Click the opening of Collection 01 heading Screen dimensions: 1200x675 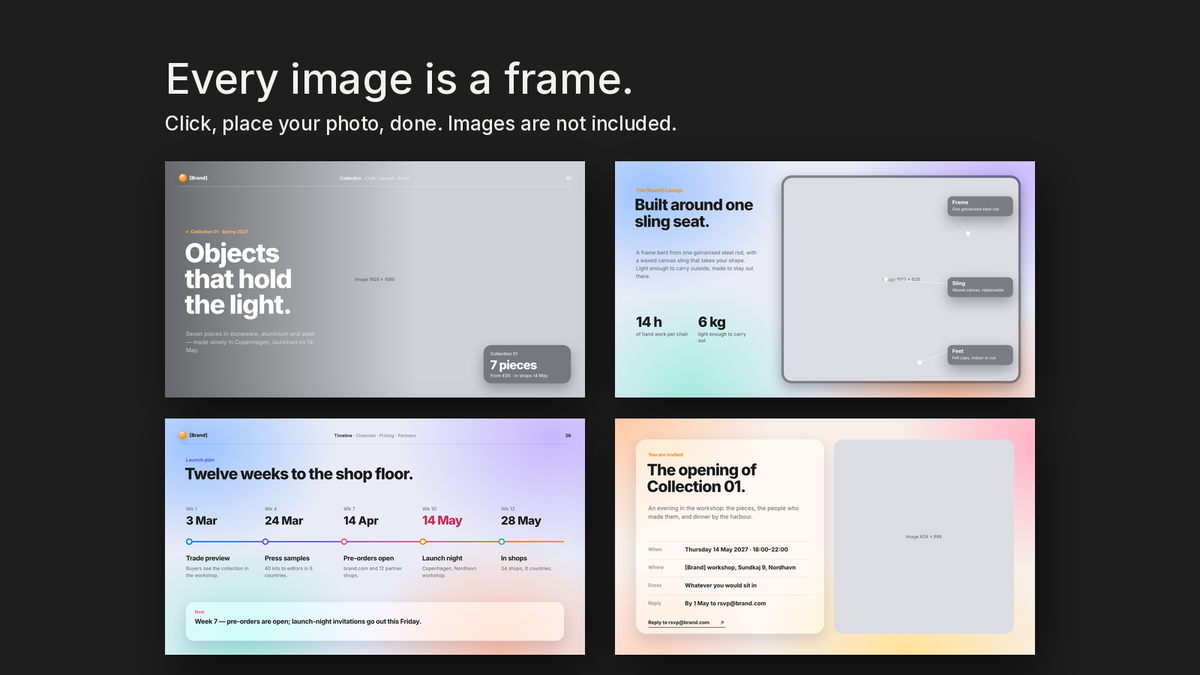(x=702, y=478)
